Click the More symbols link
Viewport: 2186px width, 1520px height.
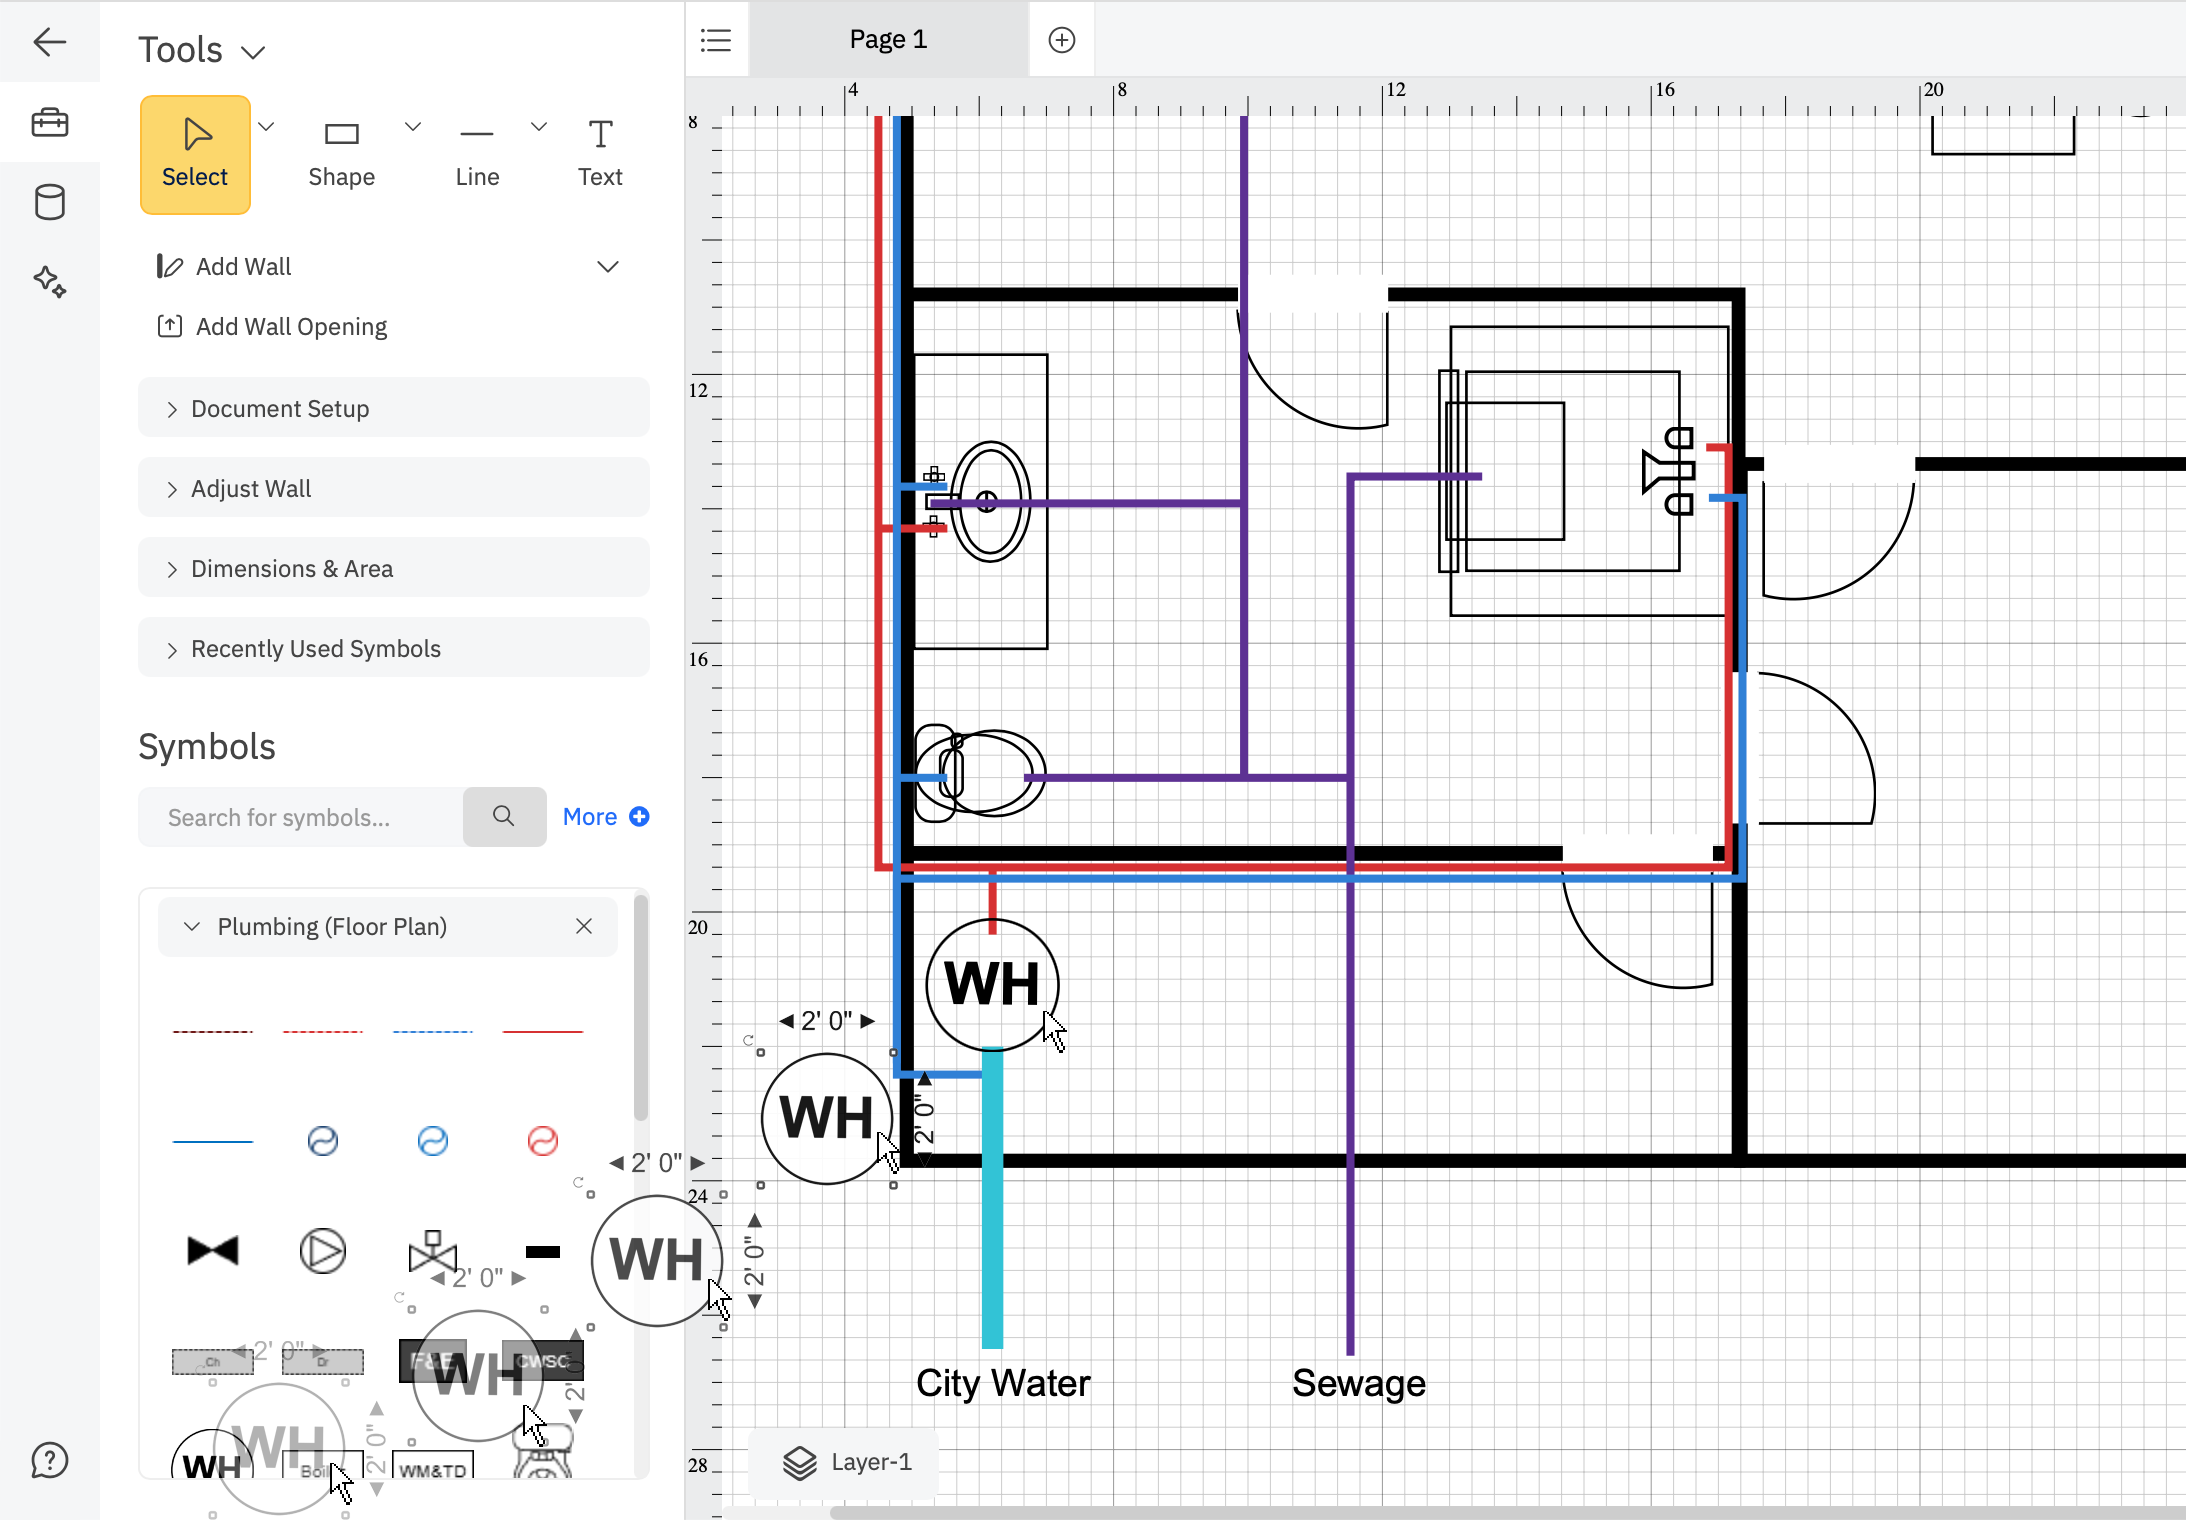(x=589, y=816)
